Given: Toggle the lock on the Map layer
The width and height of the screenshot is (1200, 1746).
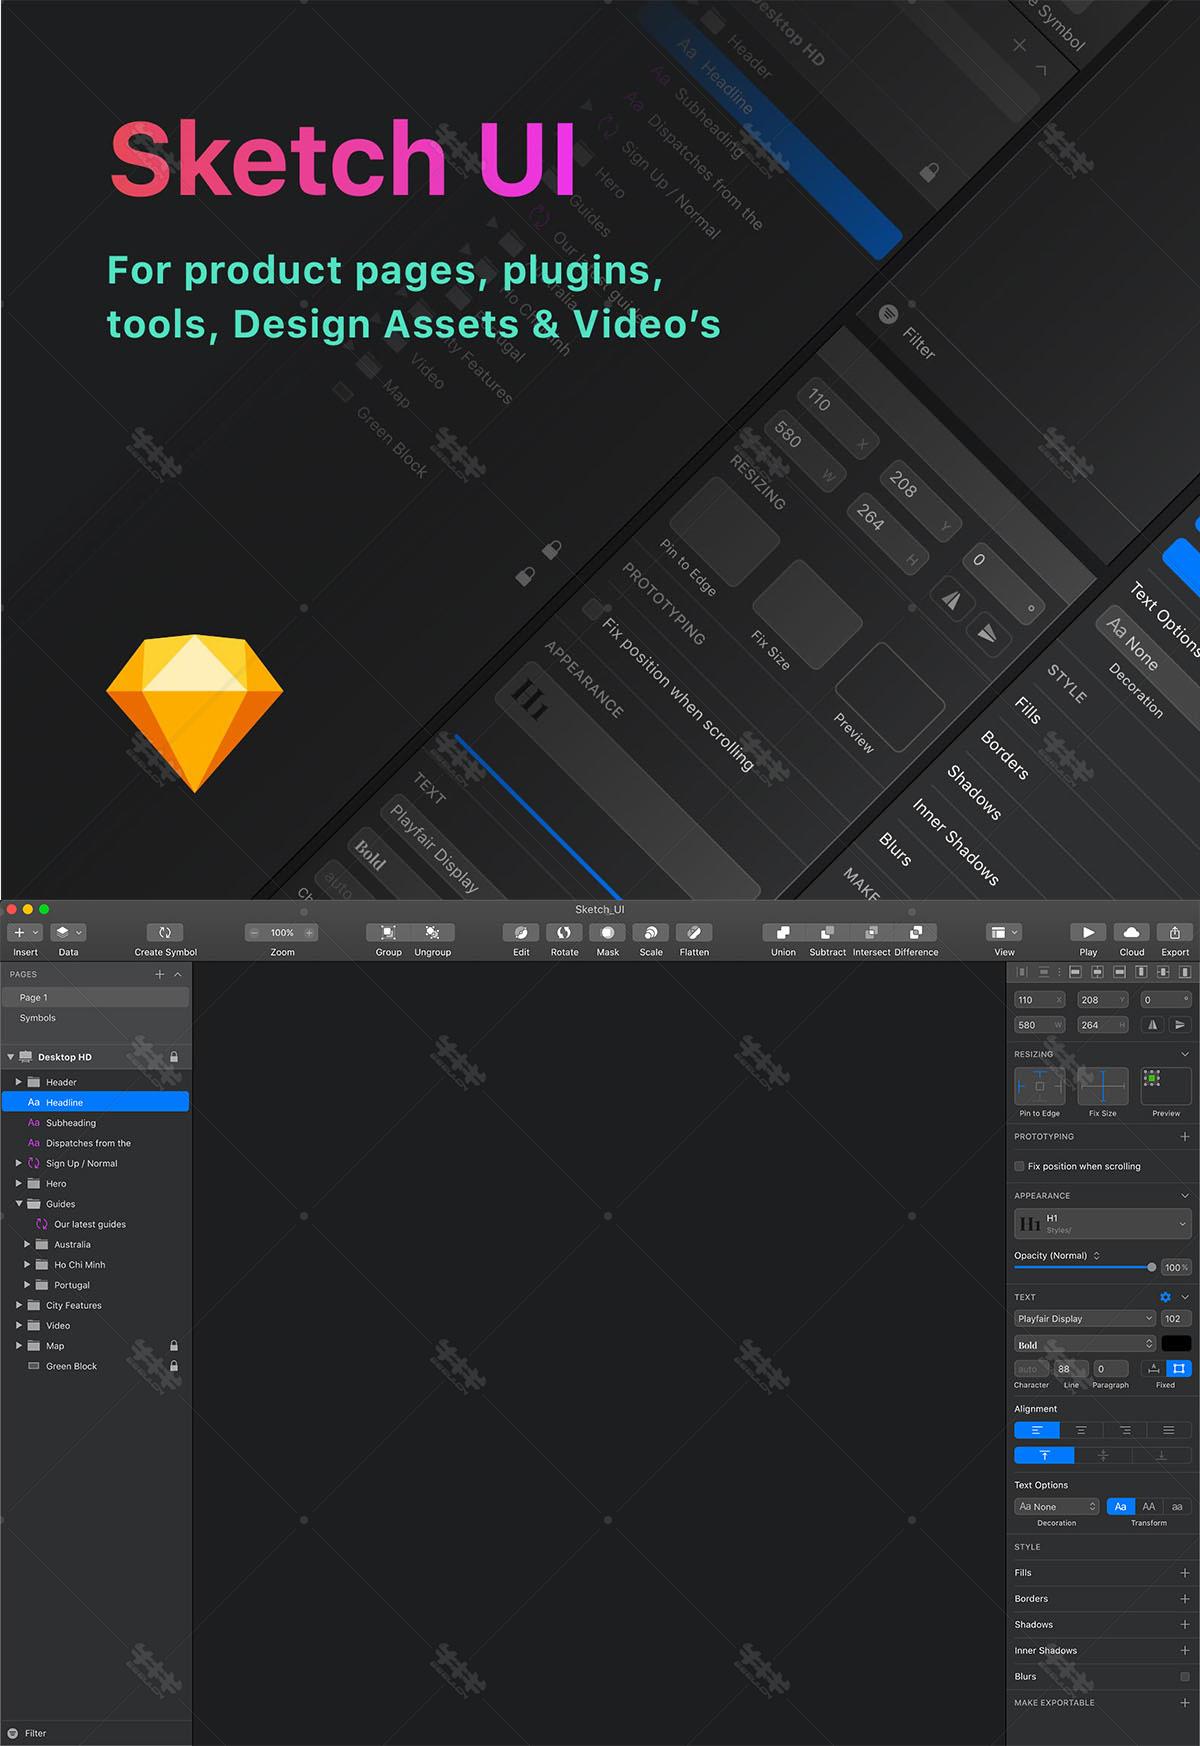Looking at the screenshot, I should pyautogui.click(x=174, y=1345).
